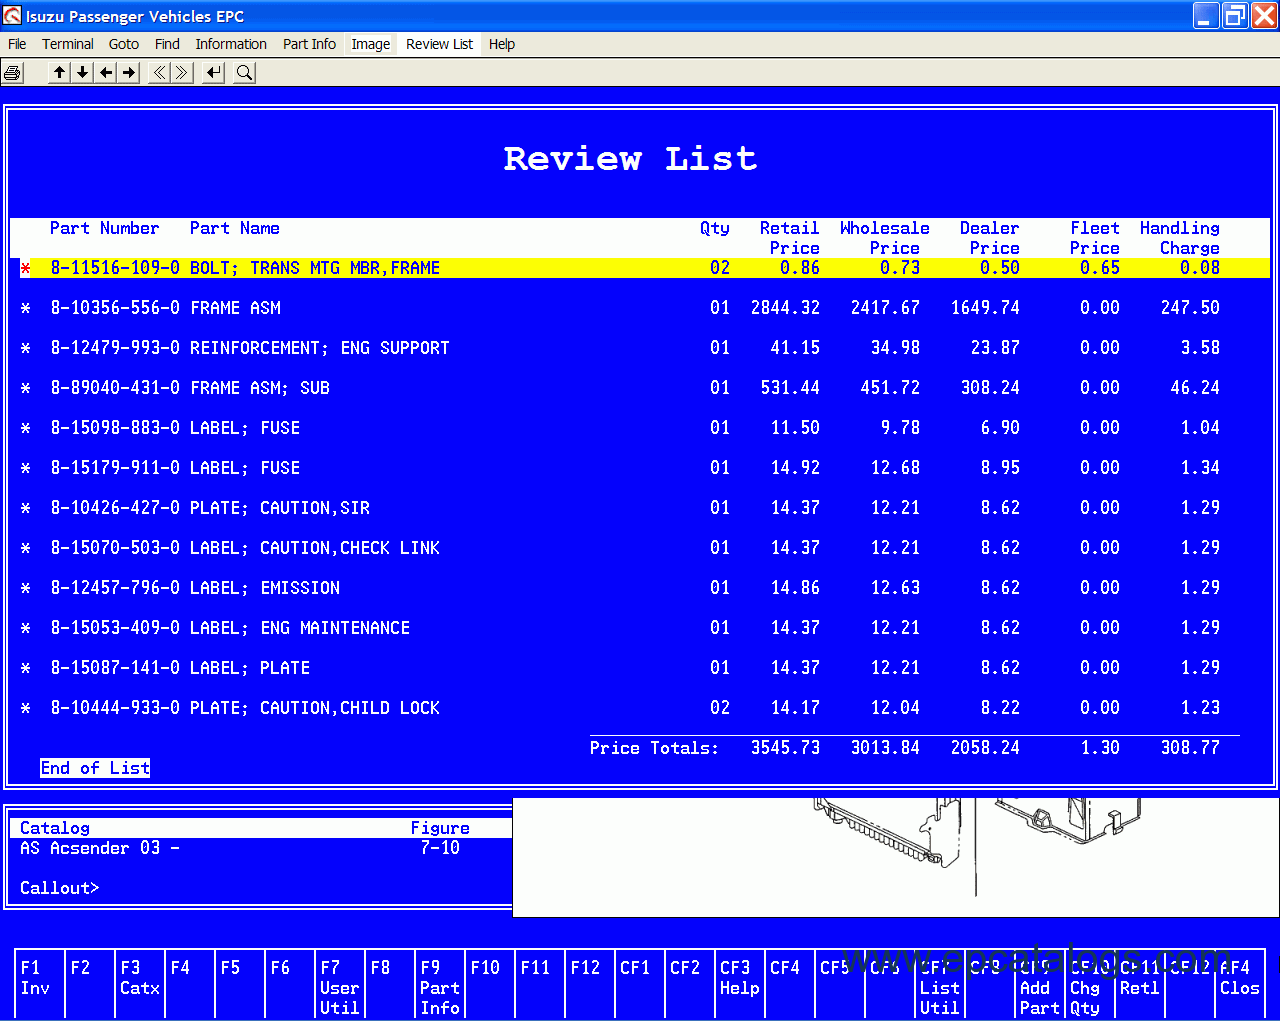This screenshot has width=1280, height=1021.
Task: Click the F9 Part Info function key
Action: point(440,984)
